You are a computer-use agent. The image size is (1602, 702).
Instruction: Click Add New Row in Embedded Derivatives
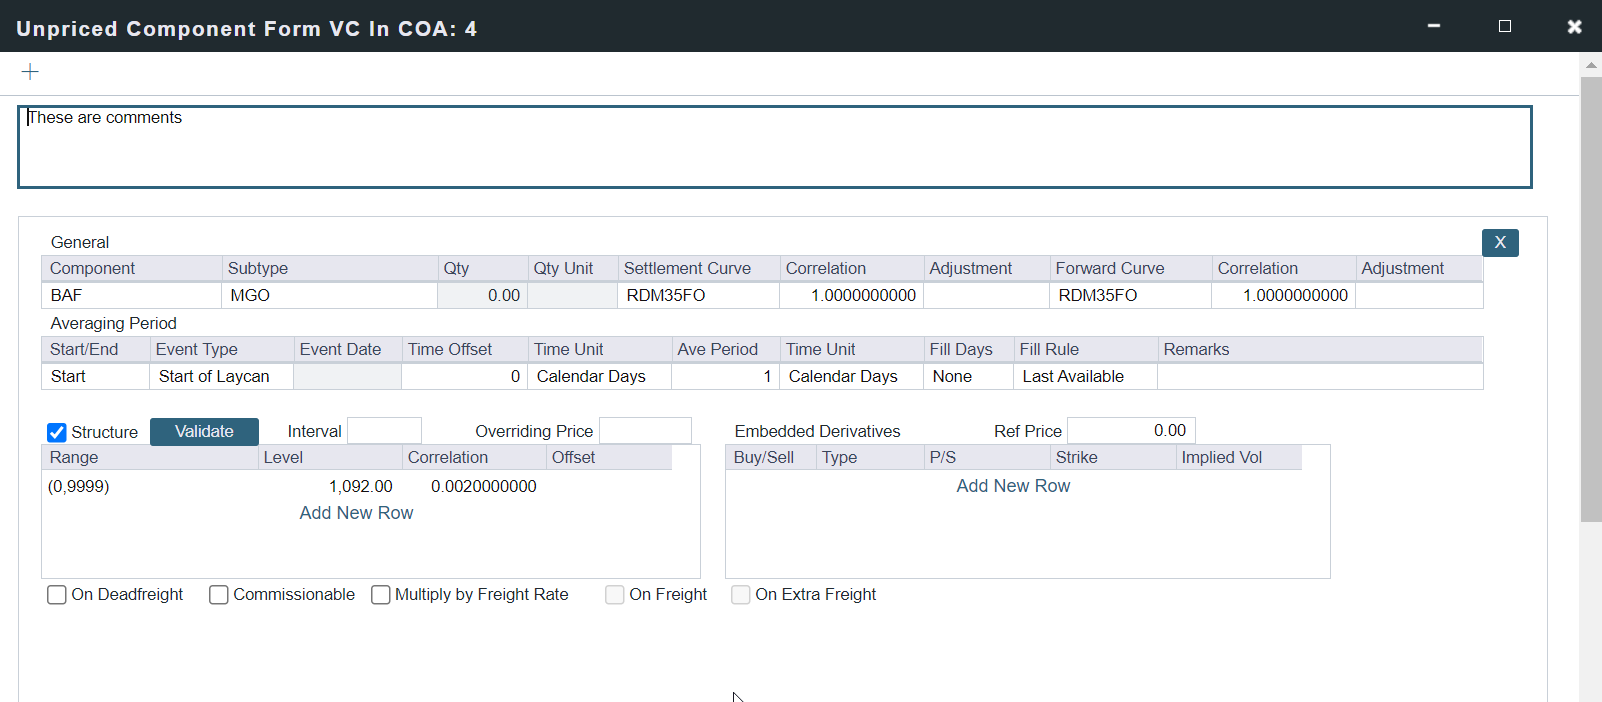click(x=1013, y=486)
